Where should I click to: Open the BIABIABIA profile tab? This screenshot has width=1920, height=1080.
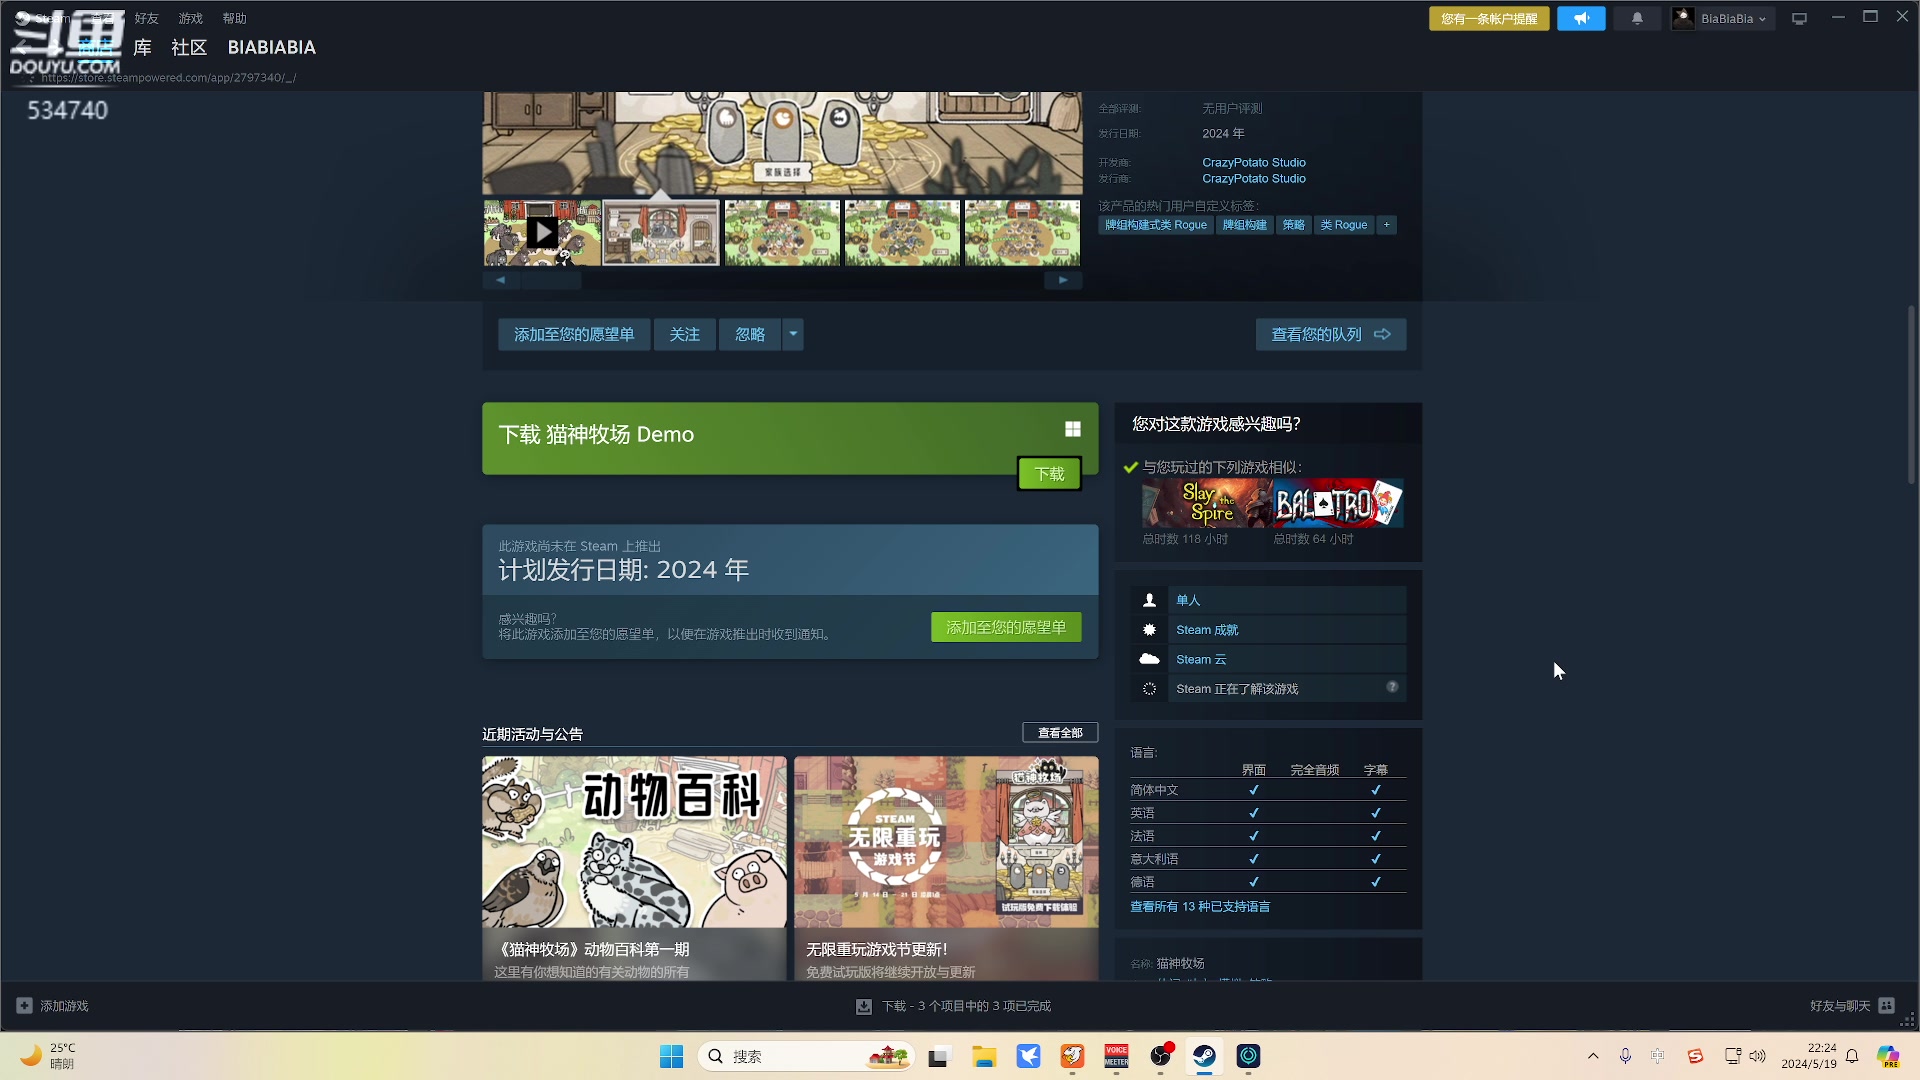[x=271, y=47]
